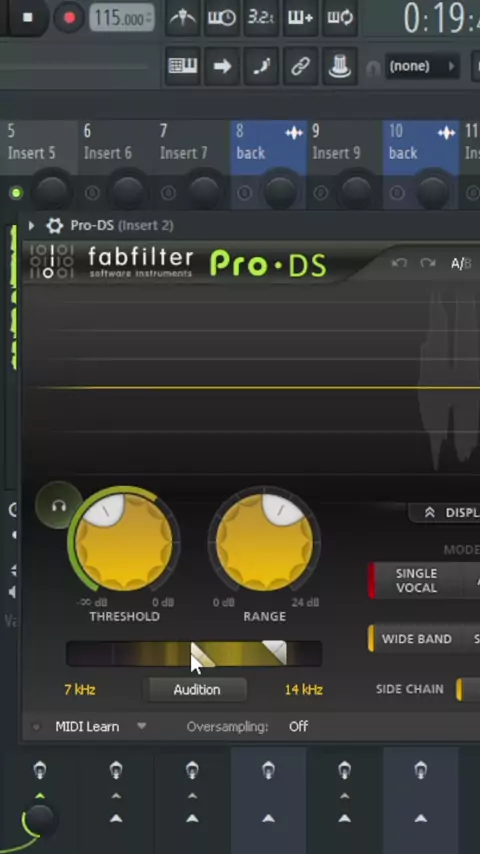Toggle headphone audition triggering icon

click(x=58, y=507)
